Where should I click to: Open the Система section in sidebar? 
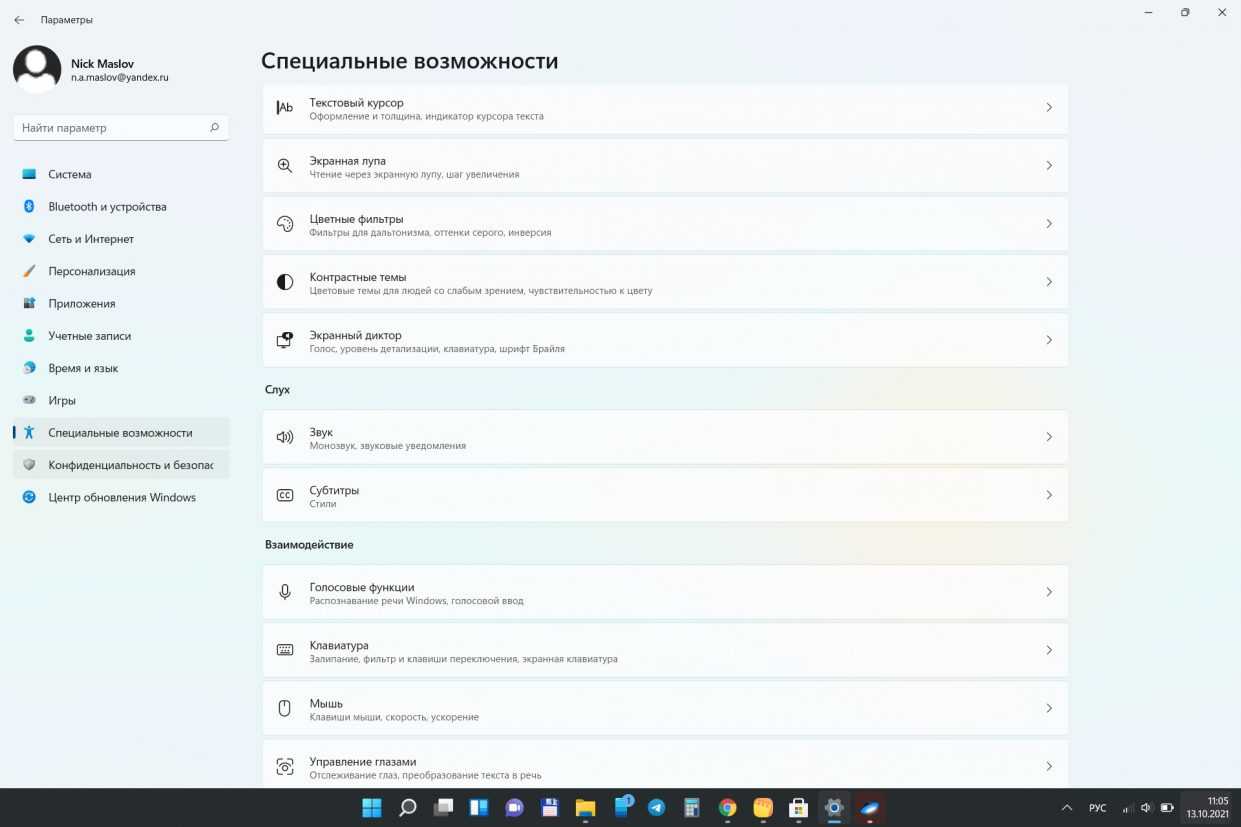pos(70,174)
